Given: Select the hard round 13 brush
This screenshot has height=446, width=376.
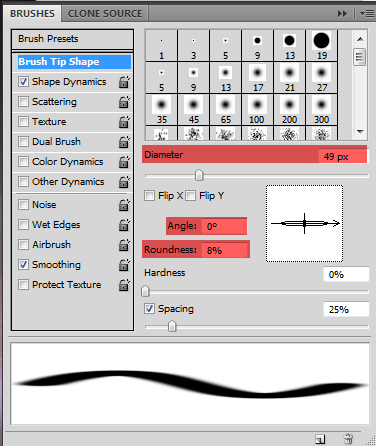Looking at the screenshot, I should [x=289, y=45].
